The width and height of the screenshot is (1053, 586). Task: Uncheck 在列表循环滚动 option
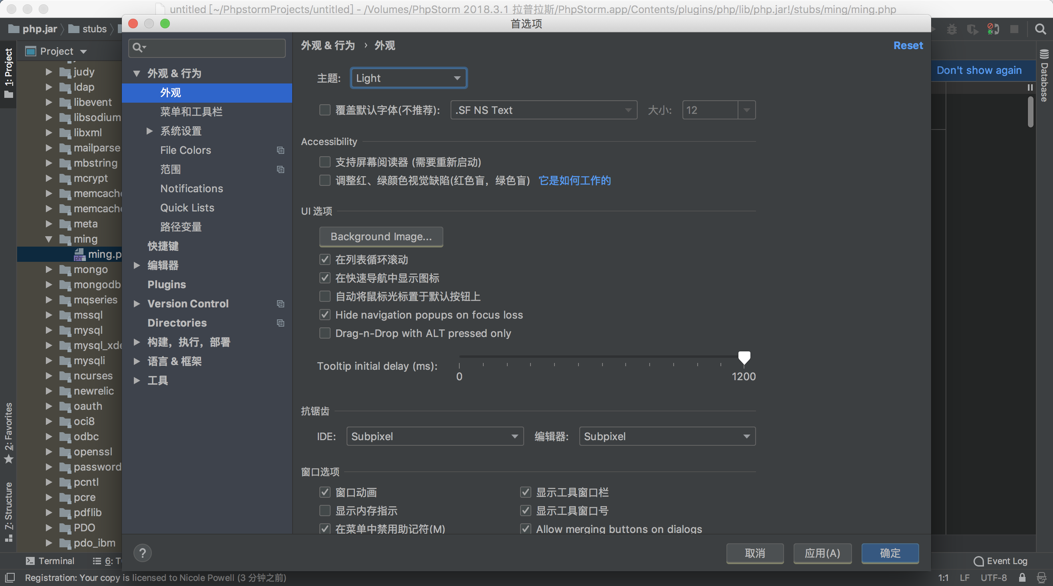(x=325, y=260)
